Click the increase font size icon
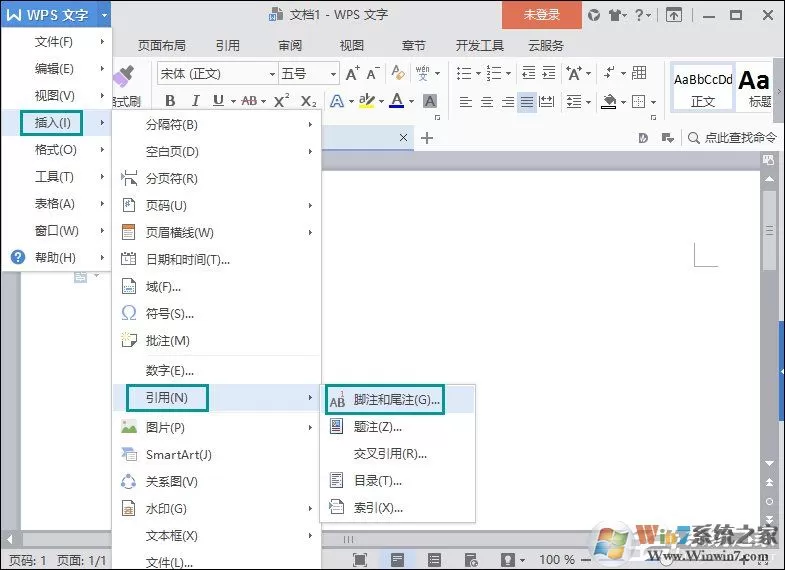This screenshot has width=785, height=570. pyautogui.click(x=352, y=74)
